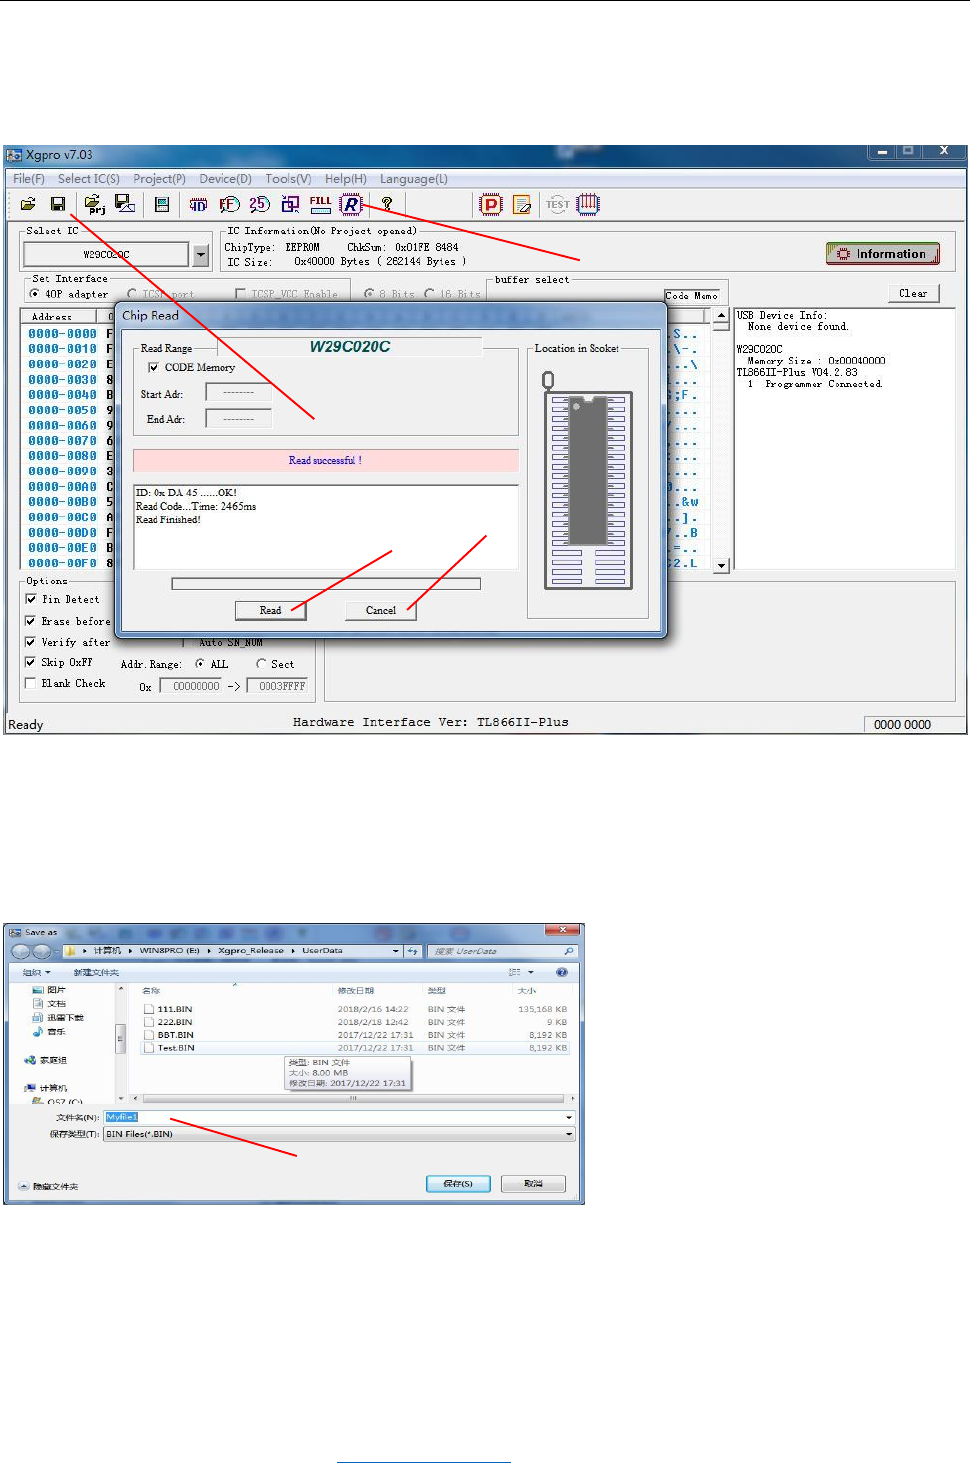
Task: Click the 25 flash detect toolbar icon
Action: 260,204
